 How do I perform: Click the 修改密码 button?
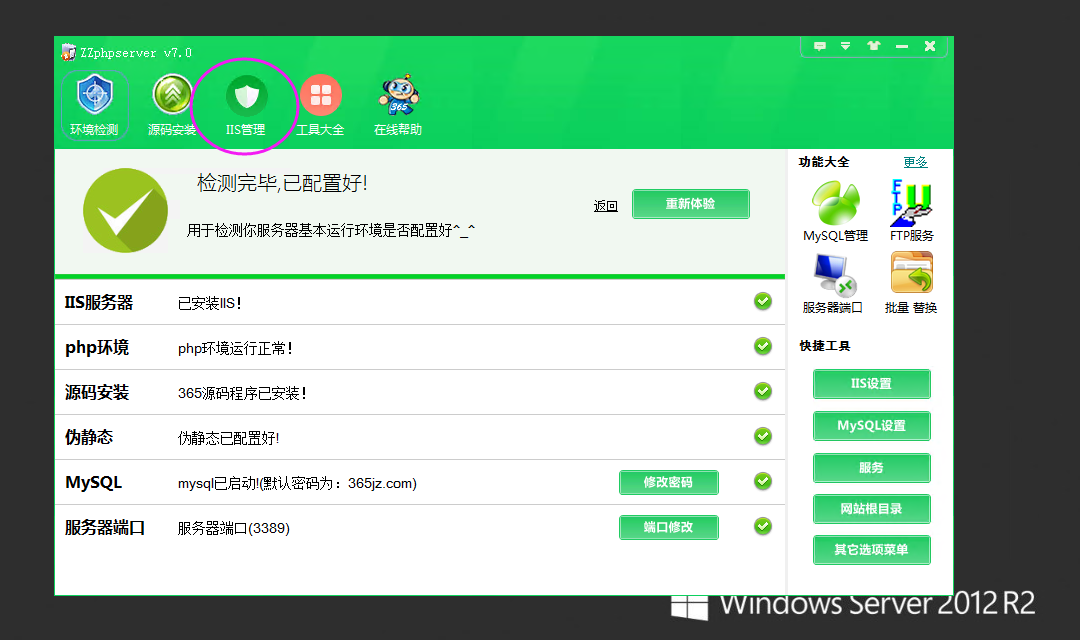[x=669, y=482]
